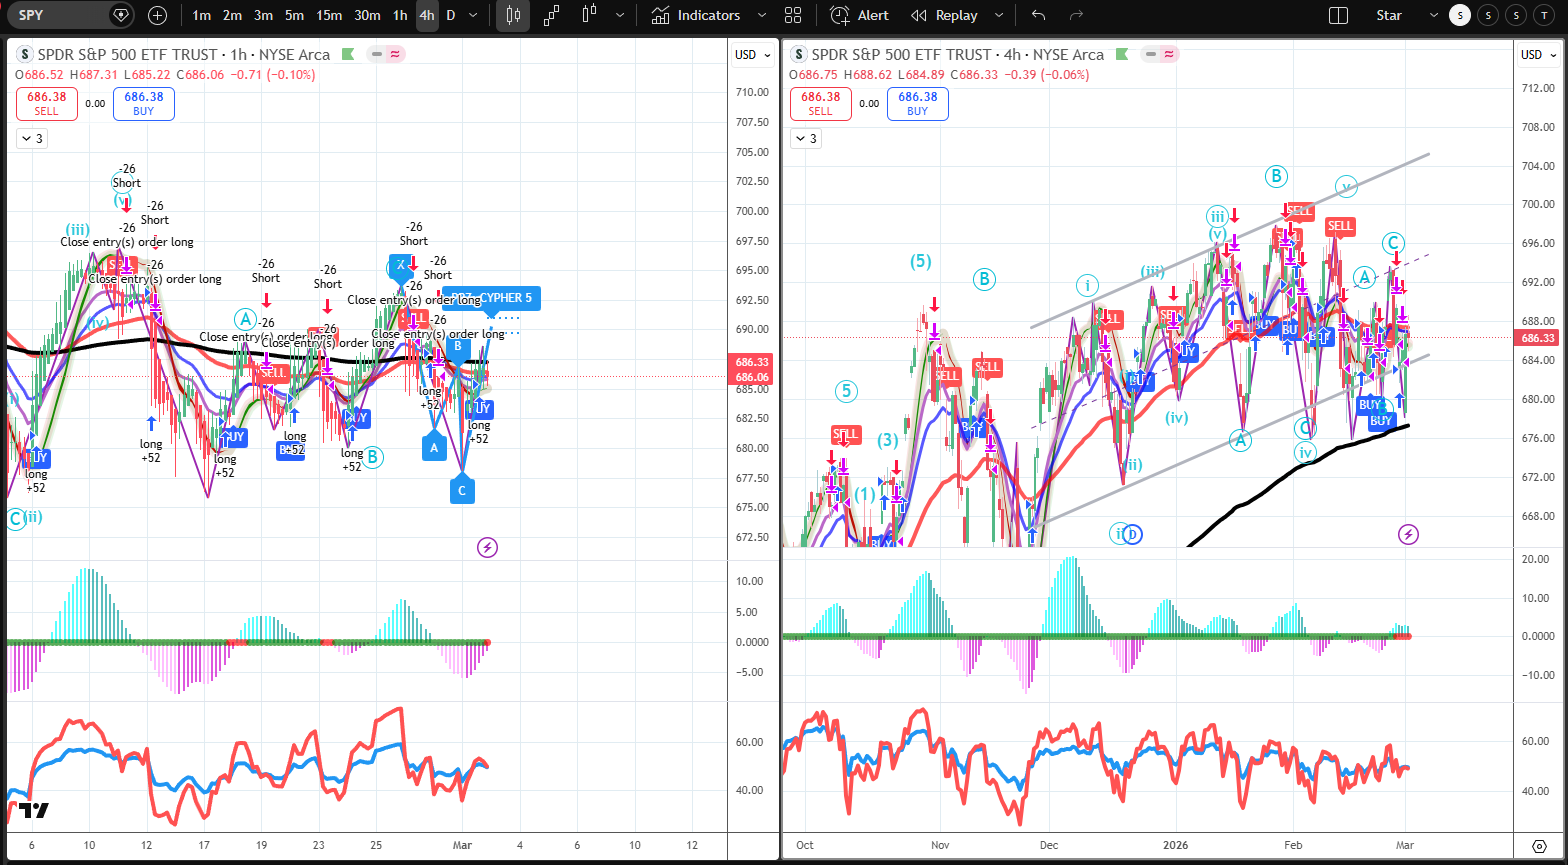Click the green flag on the 4h chart

coord(1124,55)
